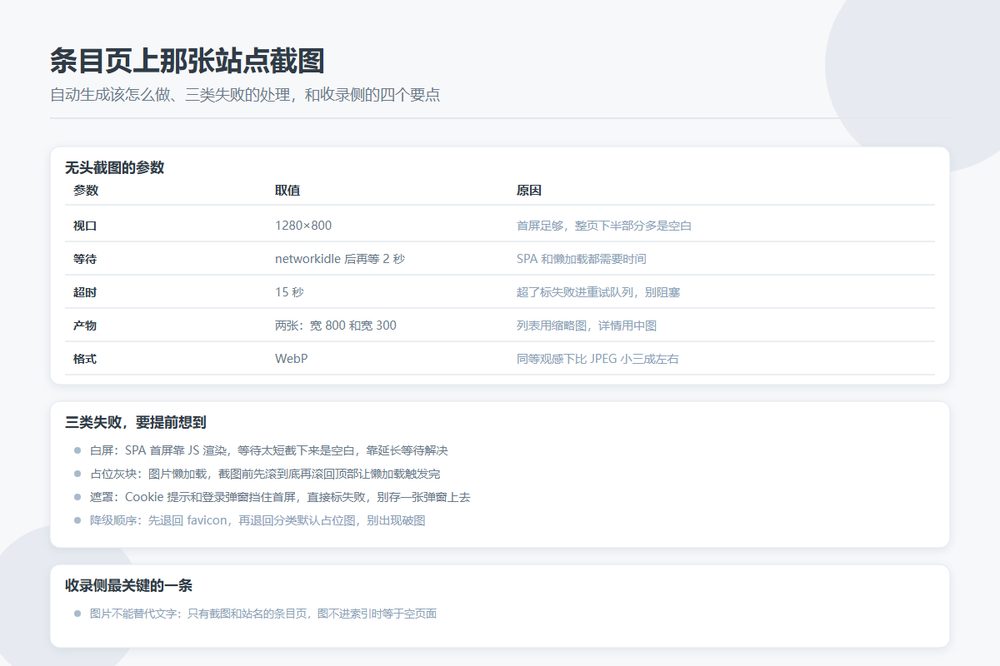Click the heading 三类失败，要提前想到
Screen dimensions: 1000x666
click(136, 422)
